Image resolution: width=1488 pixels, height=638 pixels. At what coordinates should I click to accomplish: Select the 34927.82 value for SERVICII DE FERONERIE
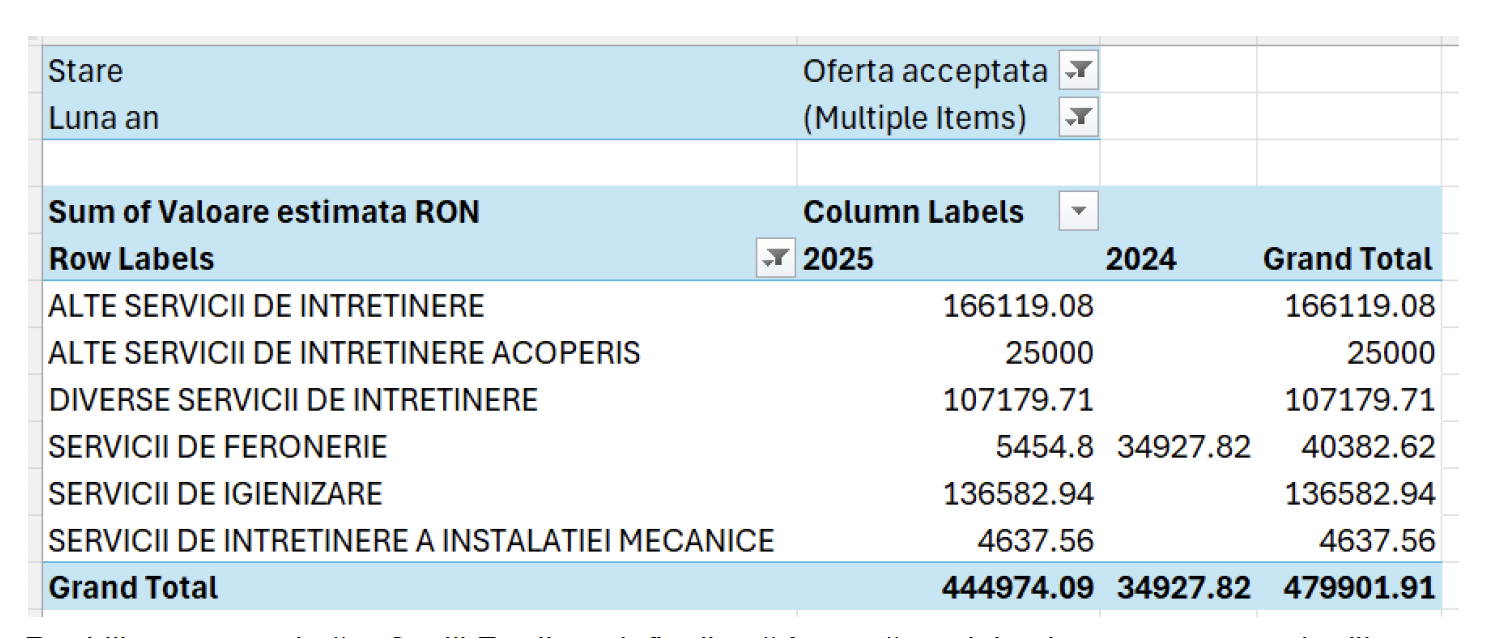coord(1183,447)
